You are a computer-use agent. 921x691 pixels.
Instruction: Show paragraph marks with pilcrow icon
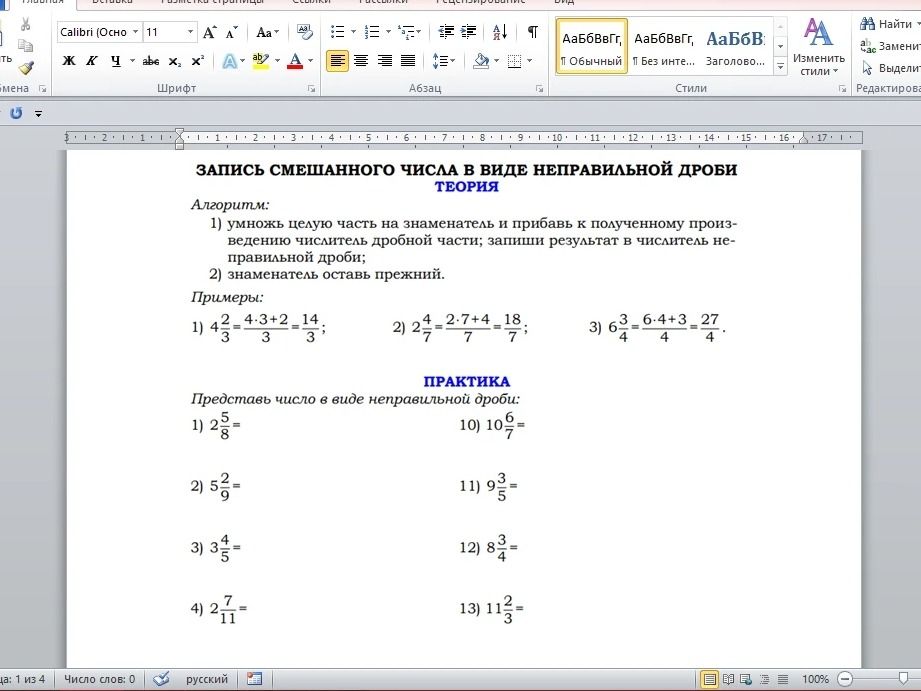pyautogui.click(x=532, y=32)
